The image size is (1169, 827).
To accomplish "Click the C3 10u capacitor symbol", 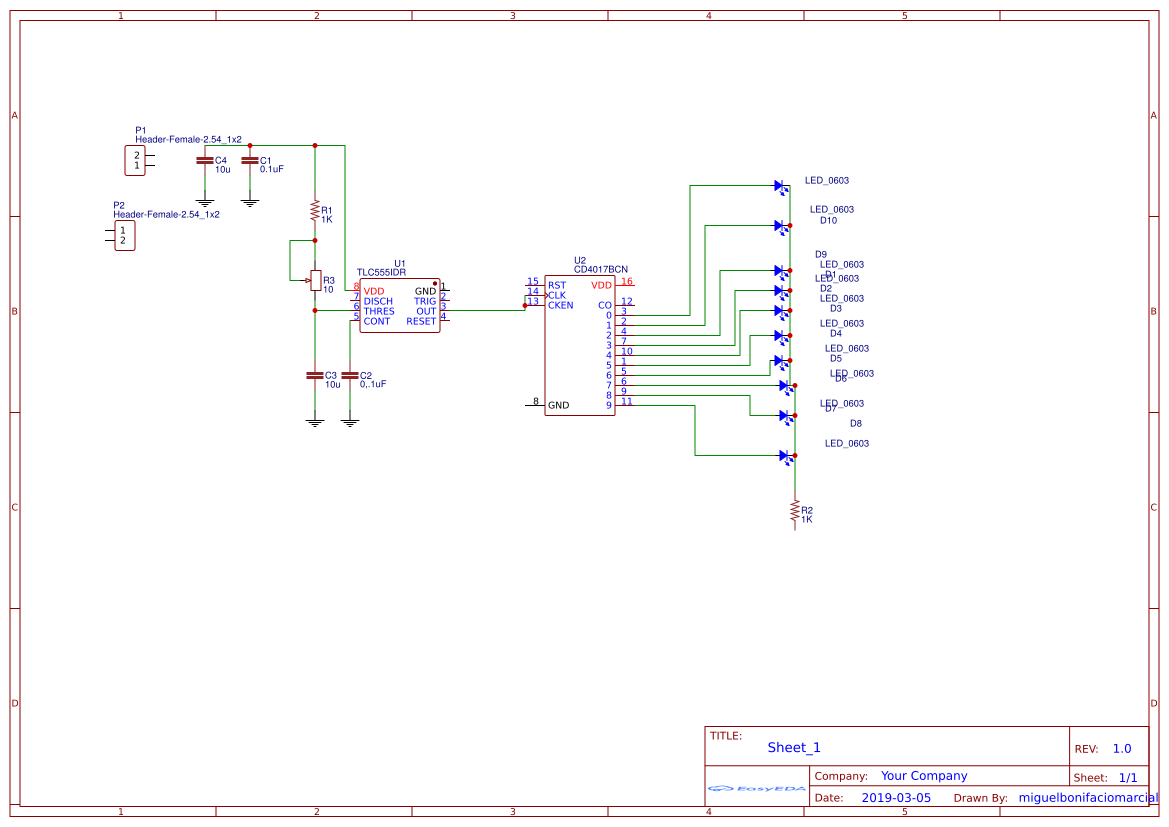I will point(315,375).
